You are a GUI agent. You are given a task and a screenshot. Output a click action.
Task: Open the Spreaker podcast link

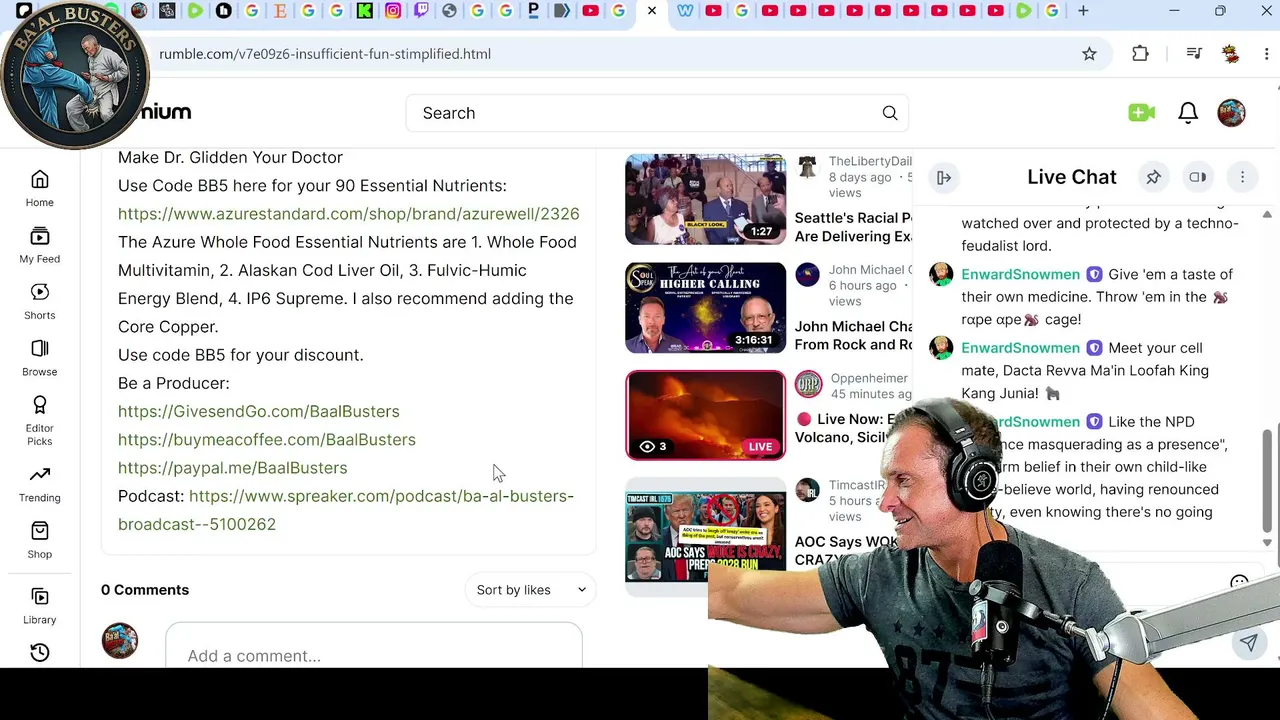346,510
